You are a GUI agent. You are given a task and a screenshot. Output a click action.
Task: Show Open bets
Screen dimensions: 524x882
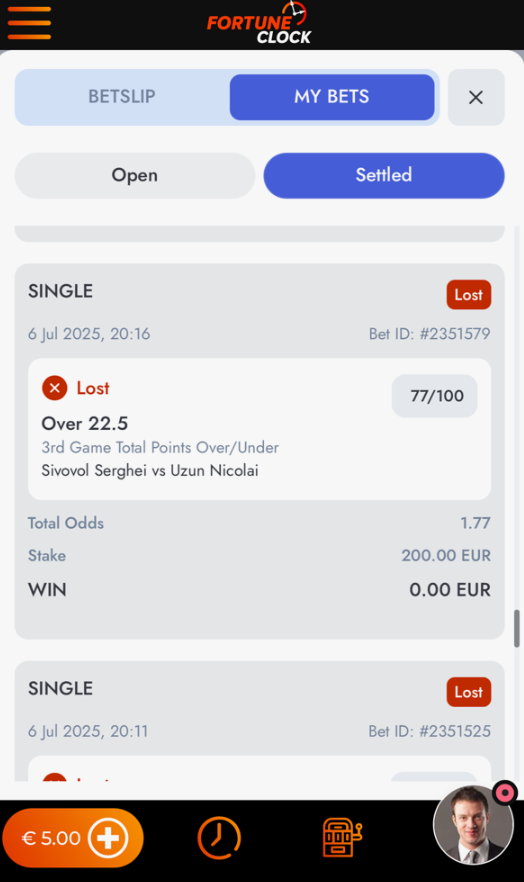[x=134, y=175]
